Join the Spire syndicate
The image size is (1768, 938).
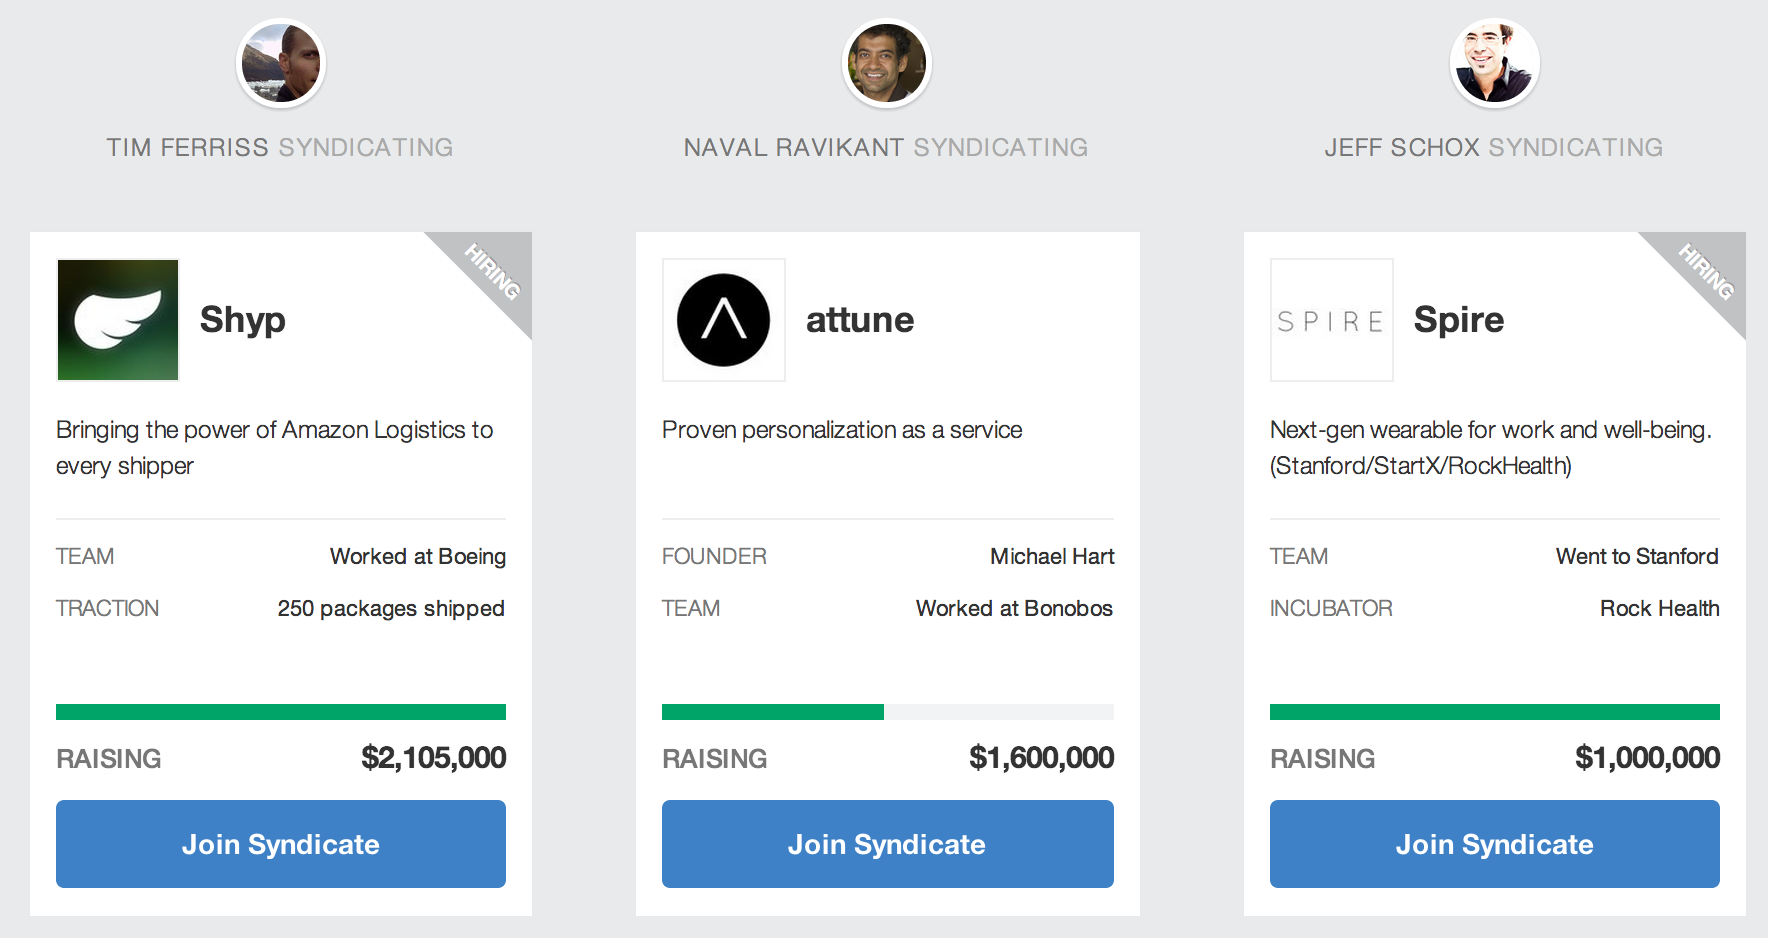click(x=1494, y=844)
